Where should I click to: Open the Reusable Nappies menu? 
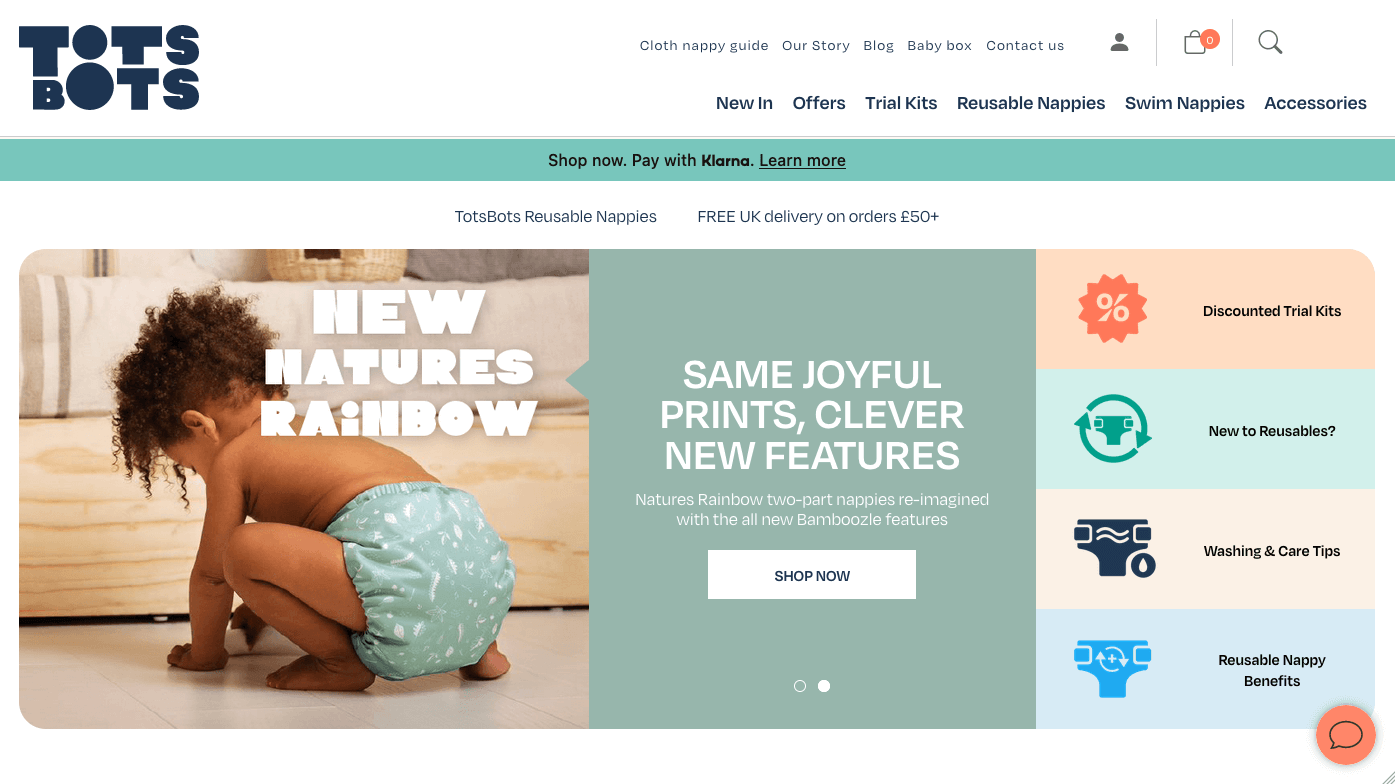tap(1031, 103)
